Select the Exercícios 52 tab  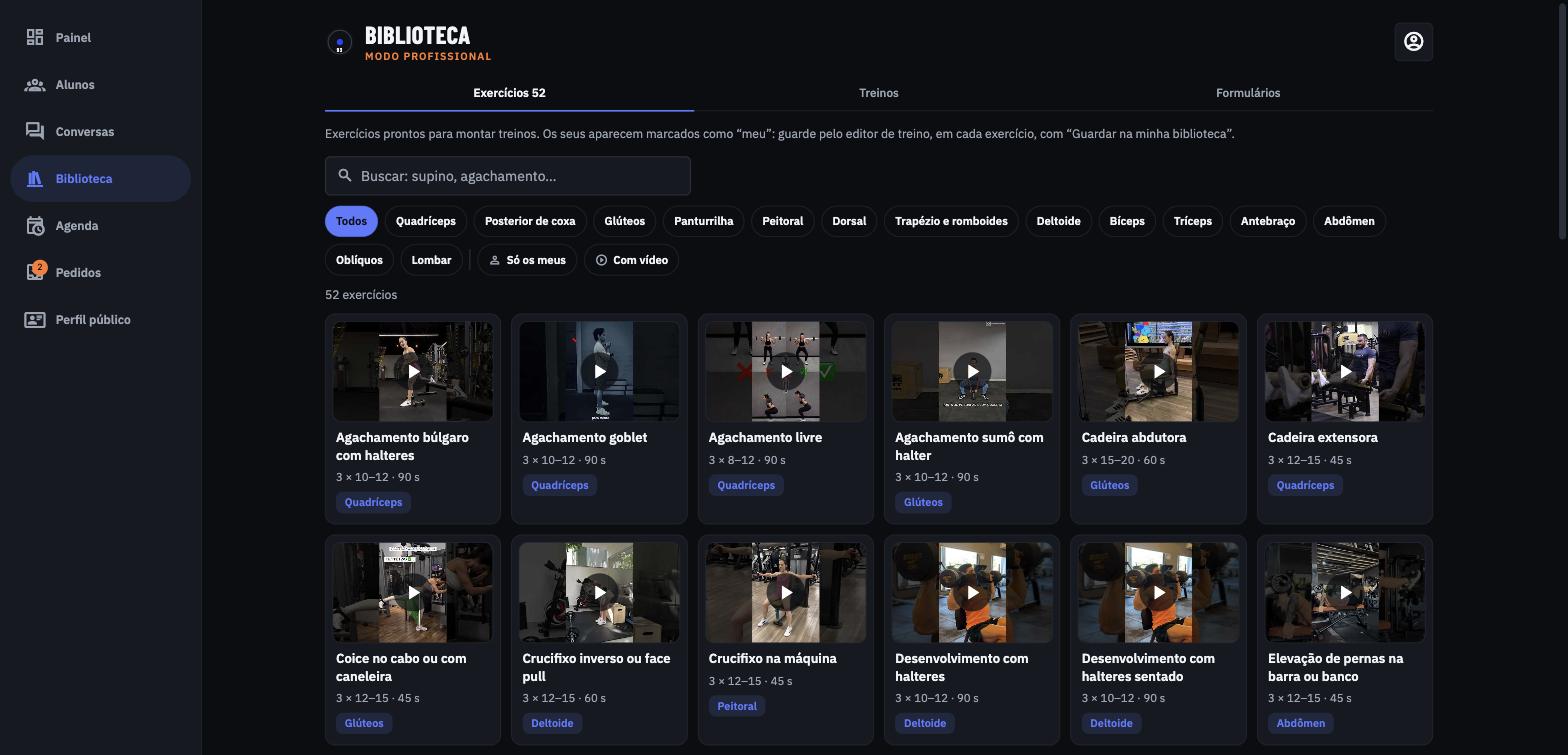(509, 93)
